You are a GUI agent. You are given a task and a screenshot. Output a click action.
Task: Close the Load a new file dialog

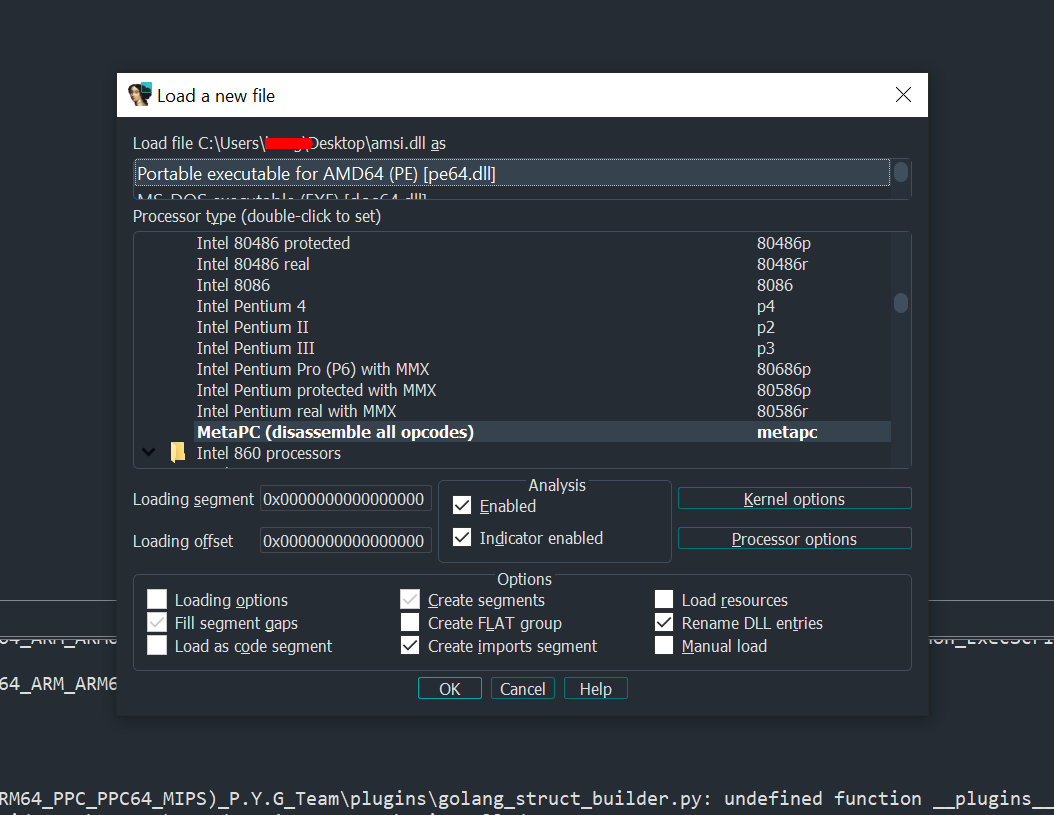pyautogui.click(x=903, y=95)
